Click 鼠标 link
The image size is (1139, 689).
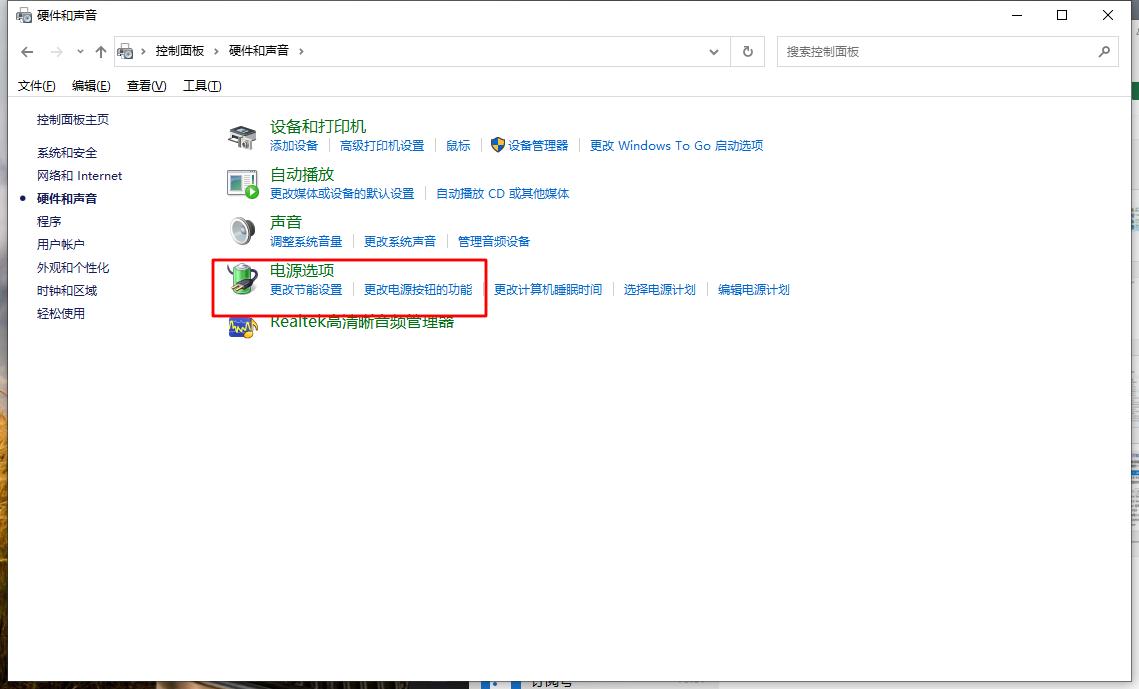click(x=458, y=145)
